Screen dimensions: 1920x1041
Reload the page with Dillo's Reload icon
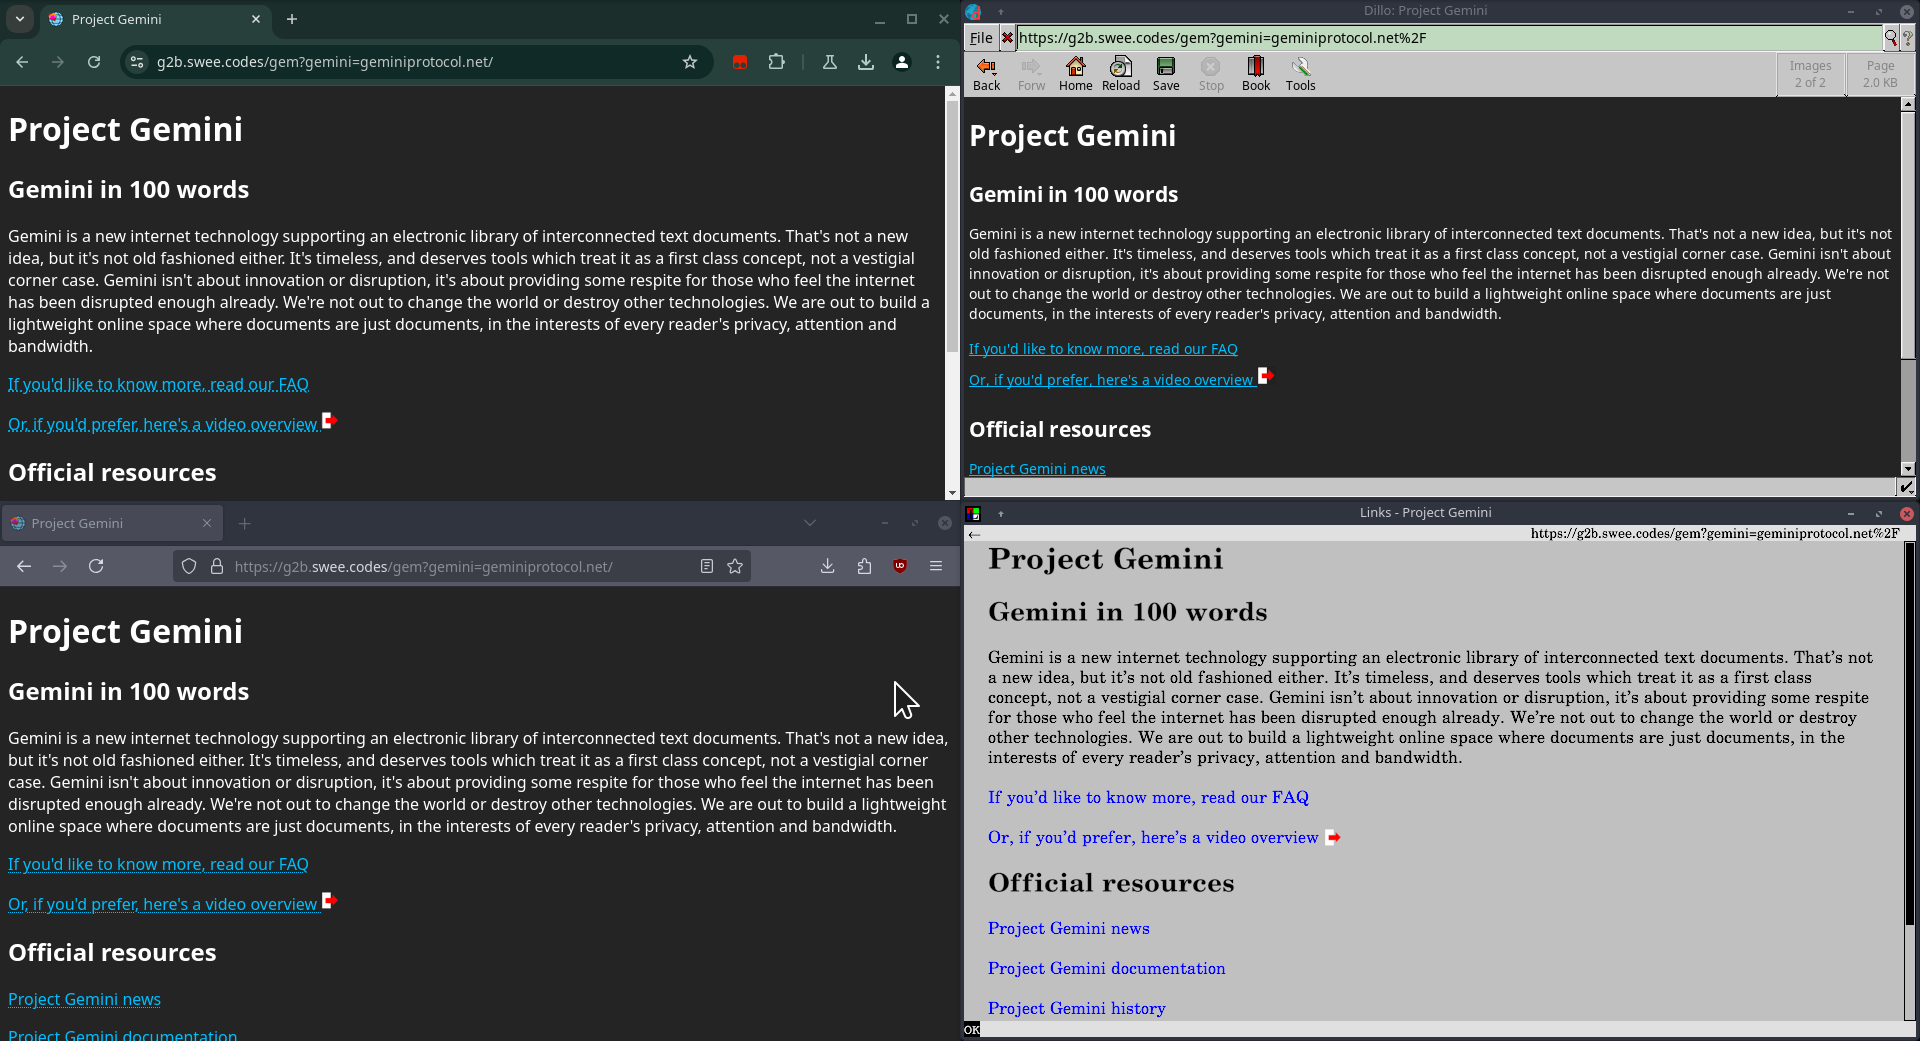click(x=1120, y=73)
